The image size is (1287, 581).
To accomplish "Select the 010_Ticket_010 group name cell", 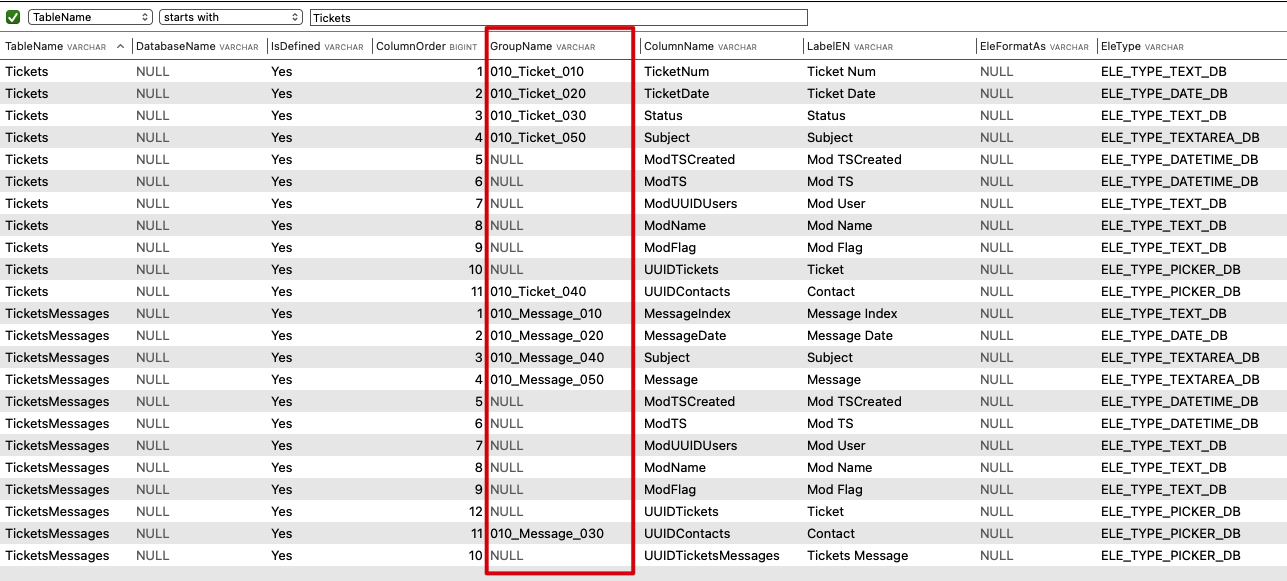I will tap(537, 72).
